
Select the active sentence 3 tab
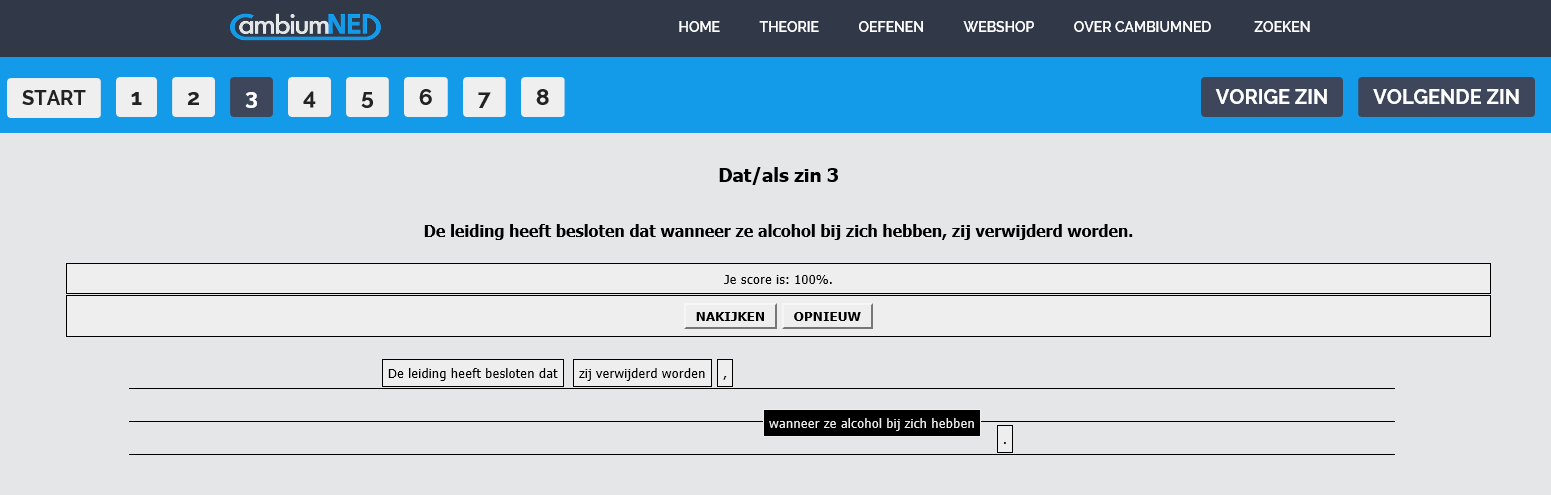point(251,98)
